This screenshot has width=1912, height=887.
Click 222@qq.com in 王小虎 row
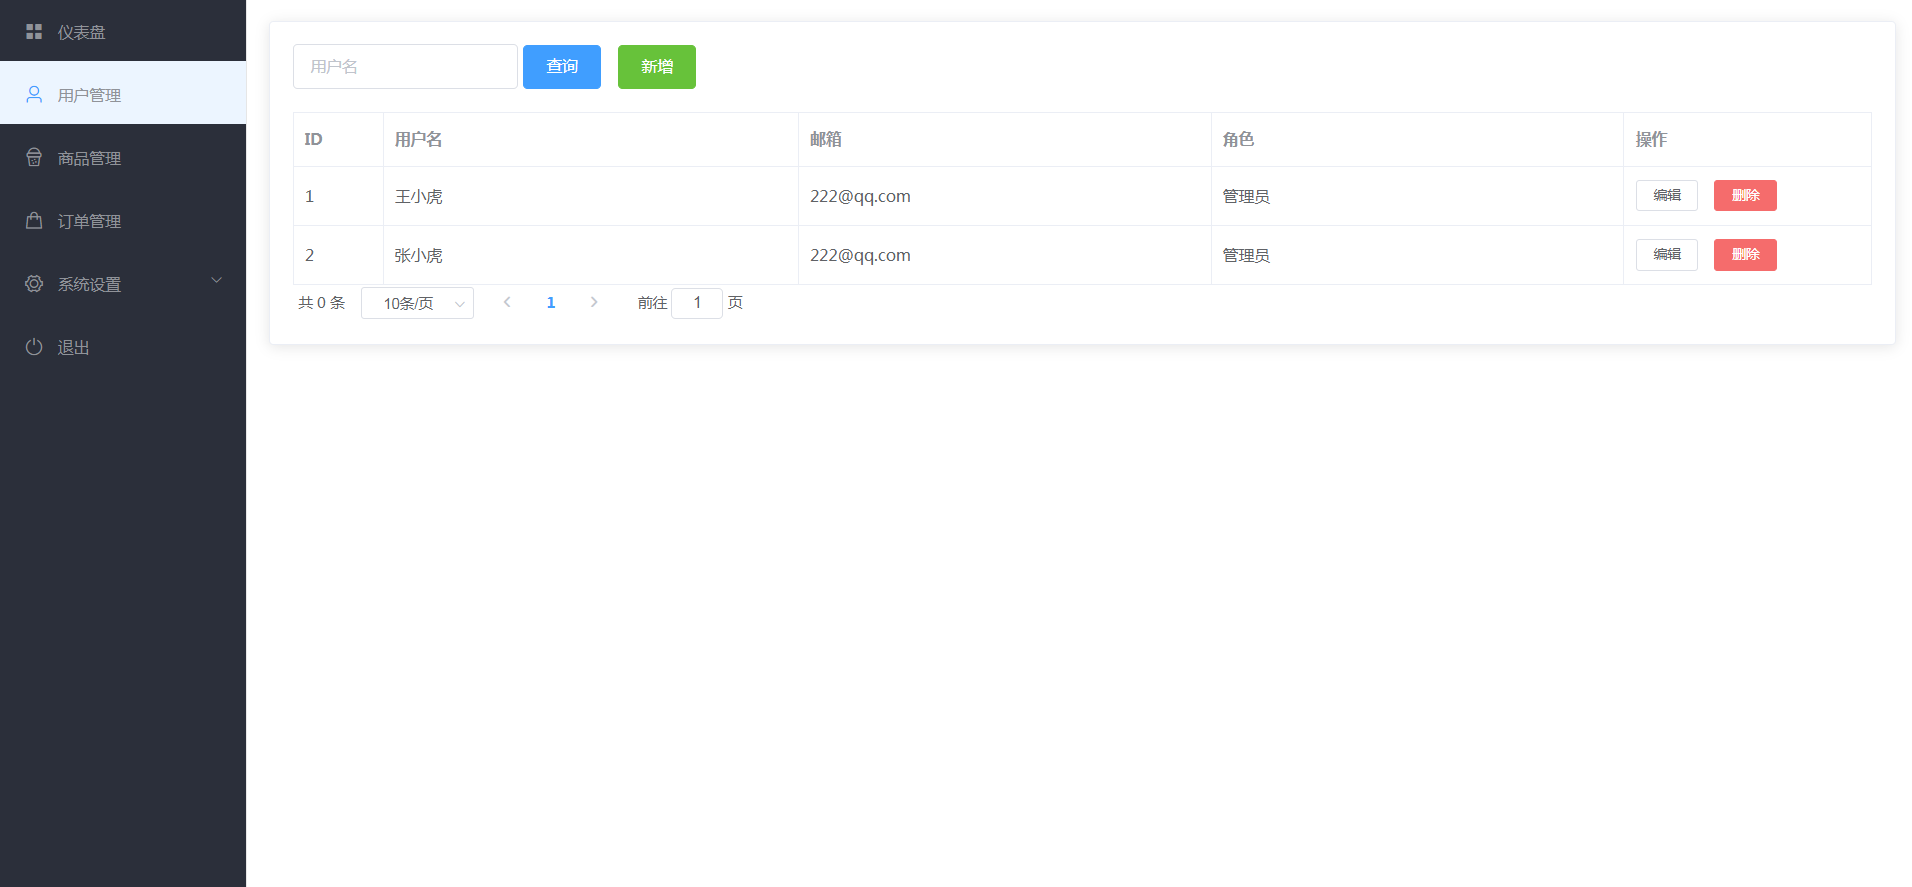click(x=860, y=196)
